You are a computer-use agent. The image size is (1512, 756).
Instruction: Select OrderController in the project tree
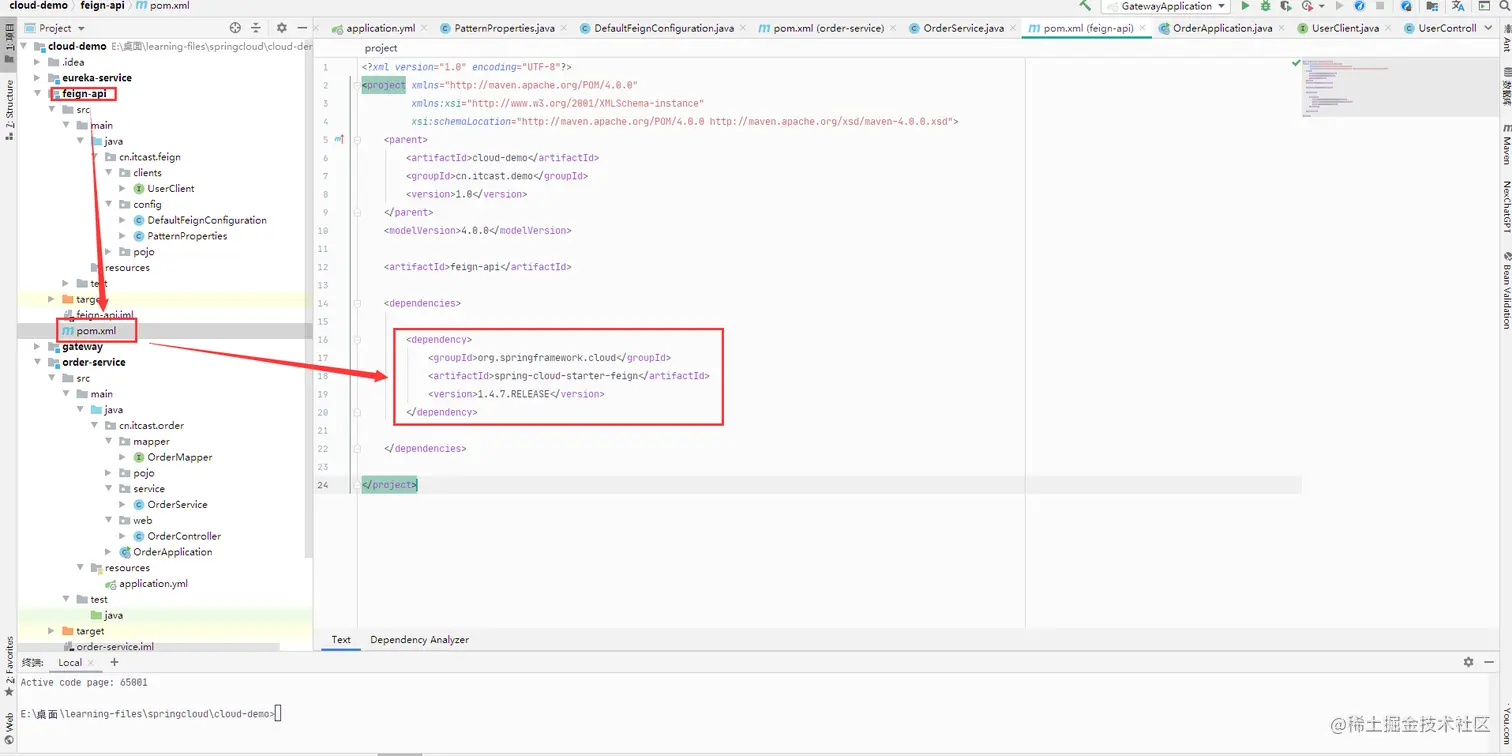pos(184,536)
